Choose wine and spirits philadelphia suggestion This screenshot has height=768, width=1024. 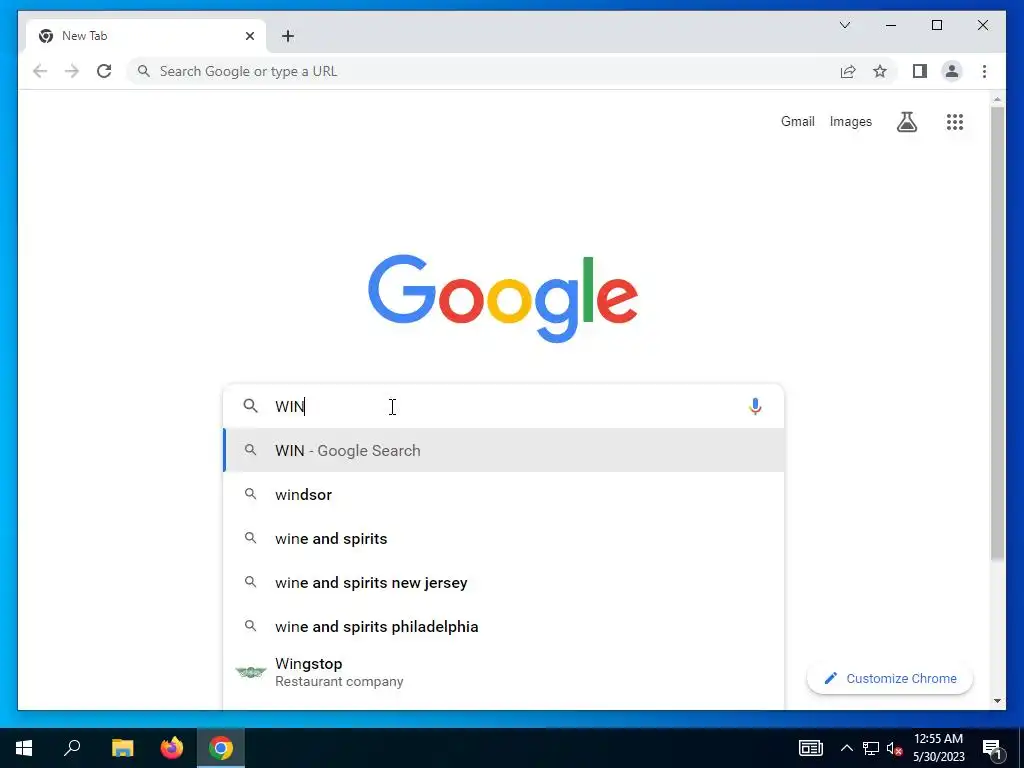point(504,626)
